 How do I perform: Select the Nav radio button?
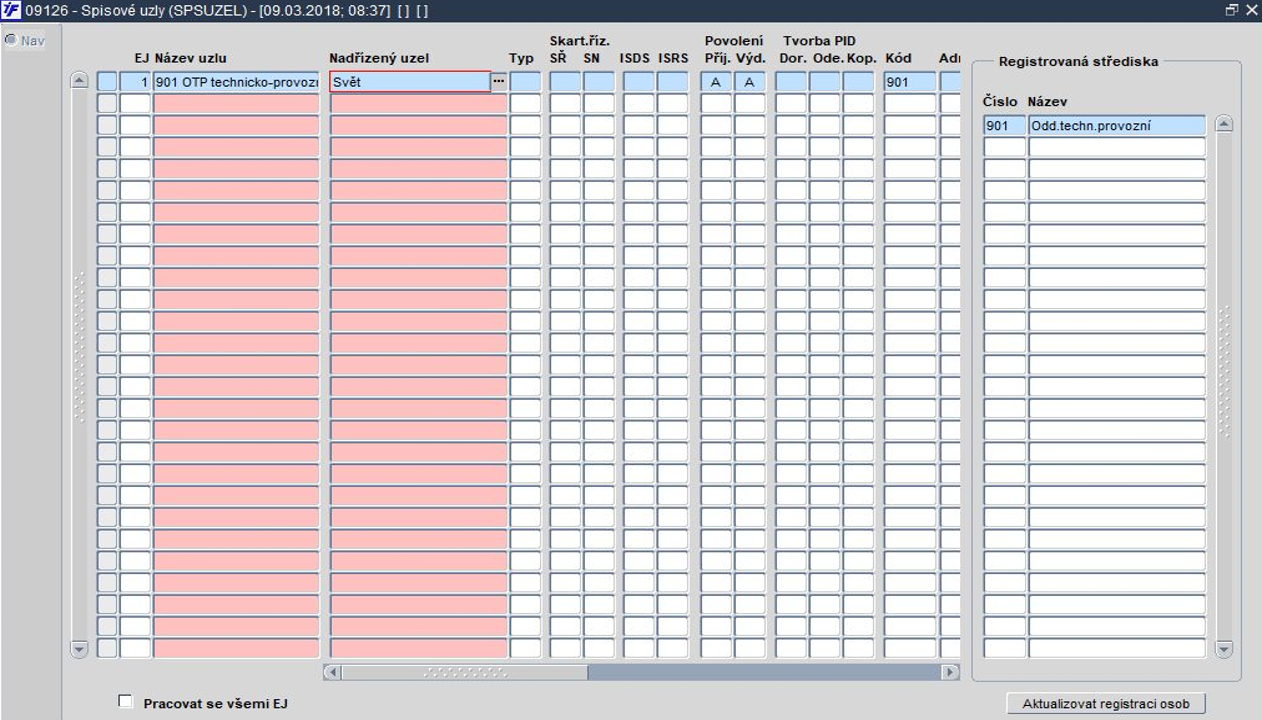click(10, 41)
